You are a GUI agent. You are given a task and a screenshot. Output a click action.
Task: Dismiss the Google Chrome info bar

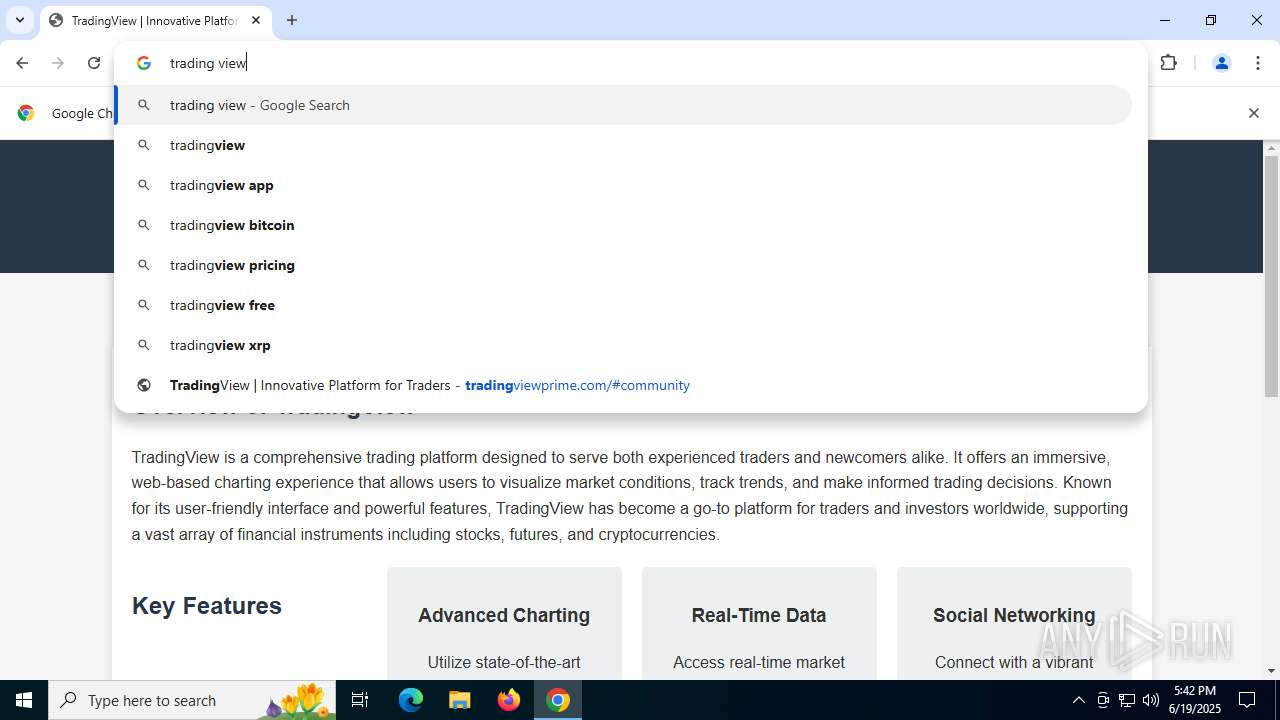(1253, 113)
